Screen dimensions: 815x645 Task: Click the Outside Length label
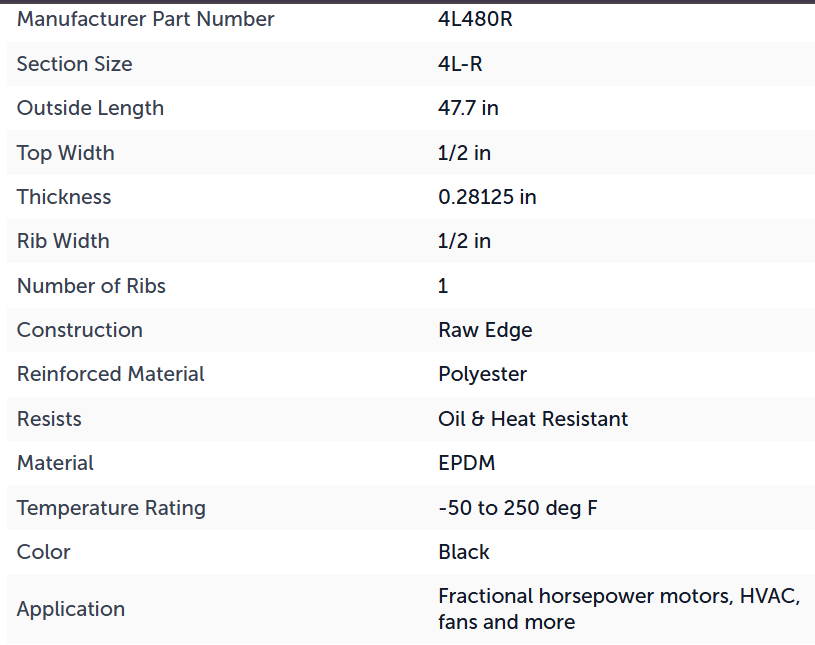pyautogui.click(x=90, y=108)
